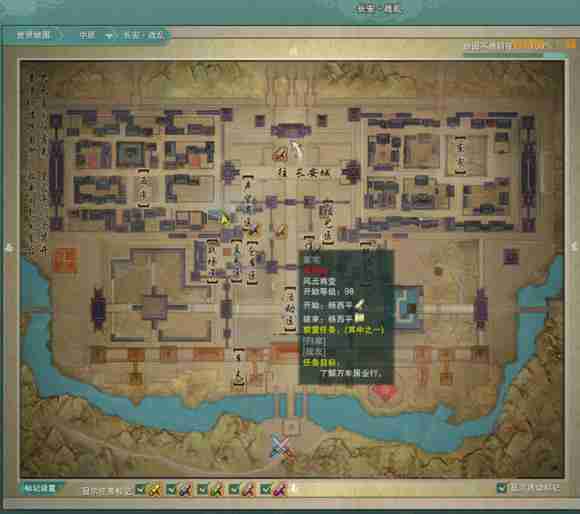
Task: Switch to the 世界地图 tab
Action: (34, 35)
